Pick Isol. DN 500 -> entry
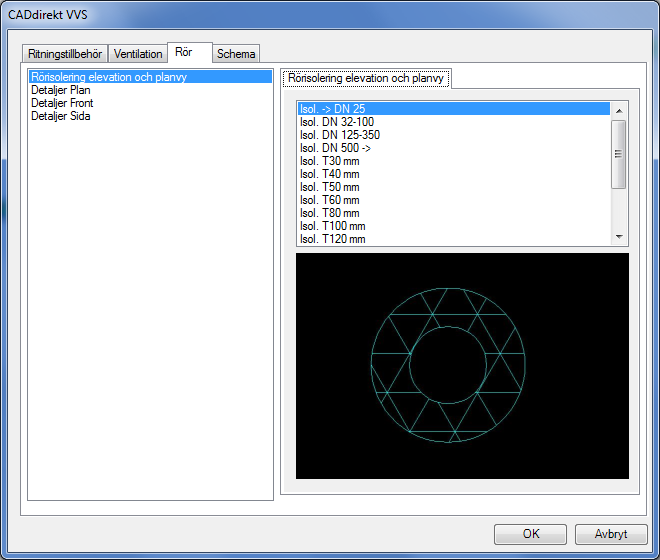This screenshot has width=660, height=560. [454, 148]
